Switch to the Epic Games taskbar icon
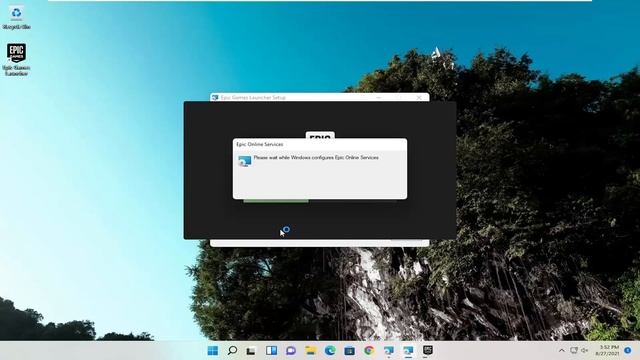The image size is (640, 360). (x=428, y=351)
